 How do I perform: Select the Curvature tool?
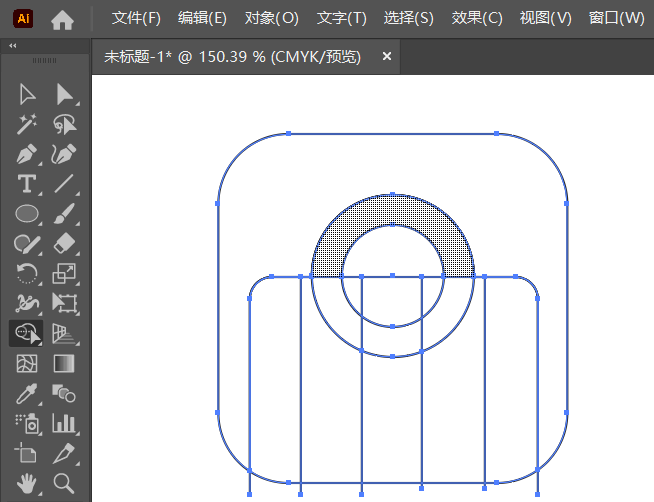click(x=64, y=154)
